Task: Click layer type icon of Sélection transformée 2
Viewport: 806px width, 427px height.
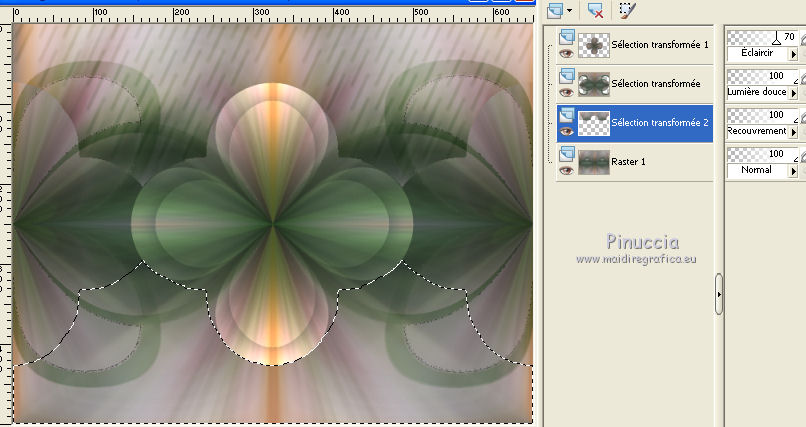Action: (566, 115)
